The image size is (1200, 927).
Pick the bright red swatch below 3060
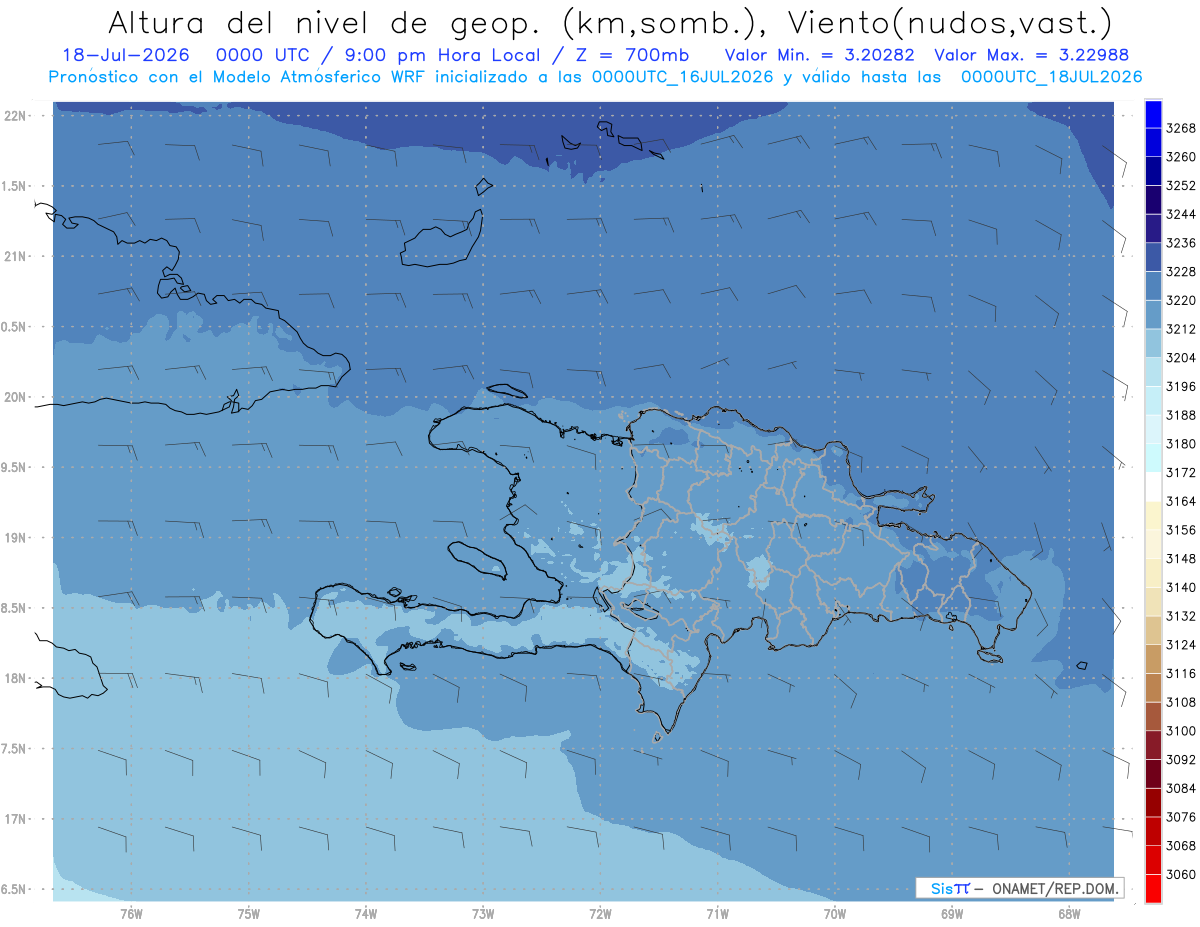click(x=1153, y=888)
